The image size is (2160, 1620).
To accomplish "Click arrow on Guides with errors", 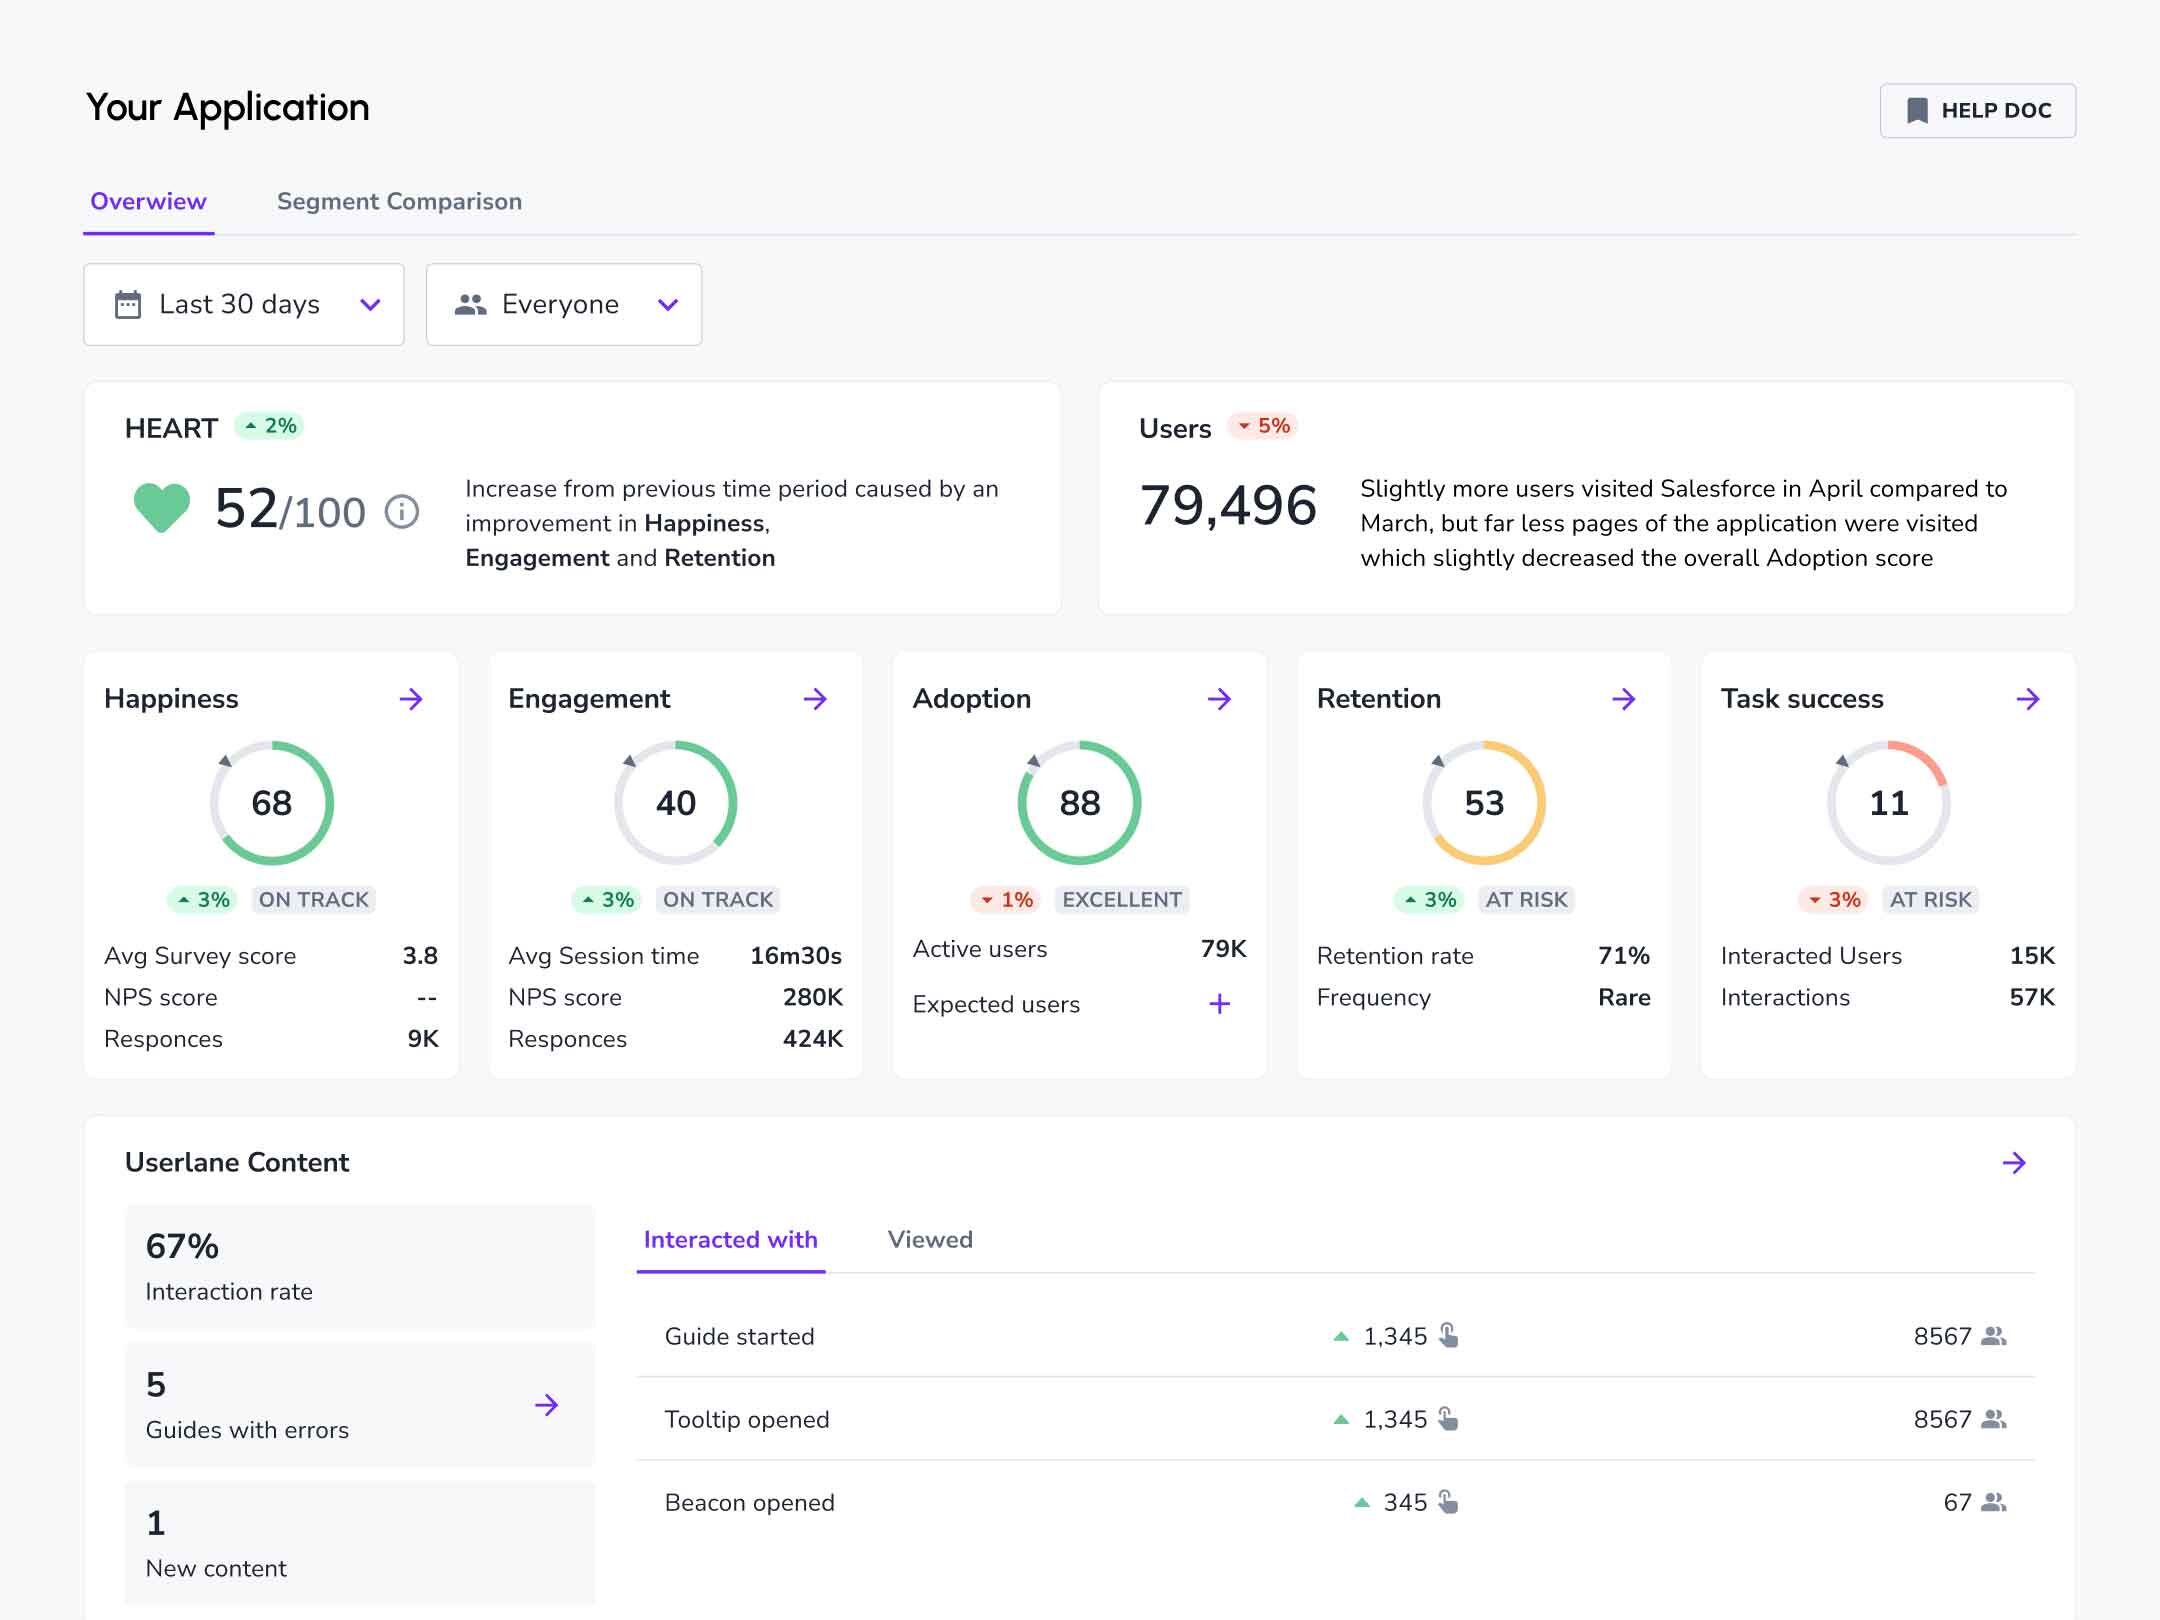I will [546, 1405].
